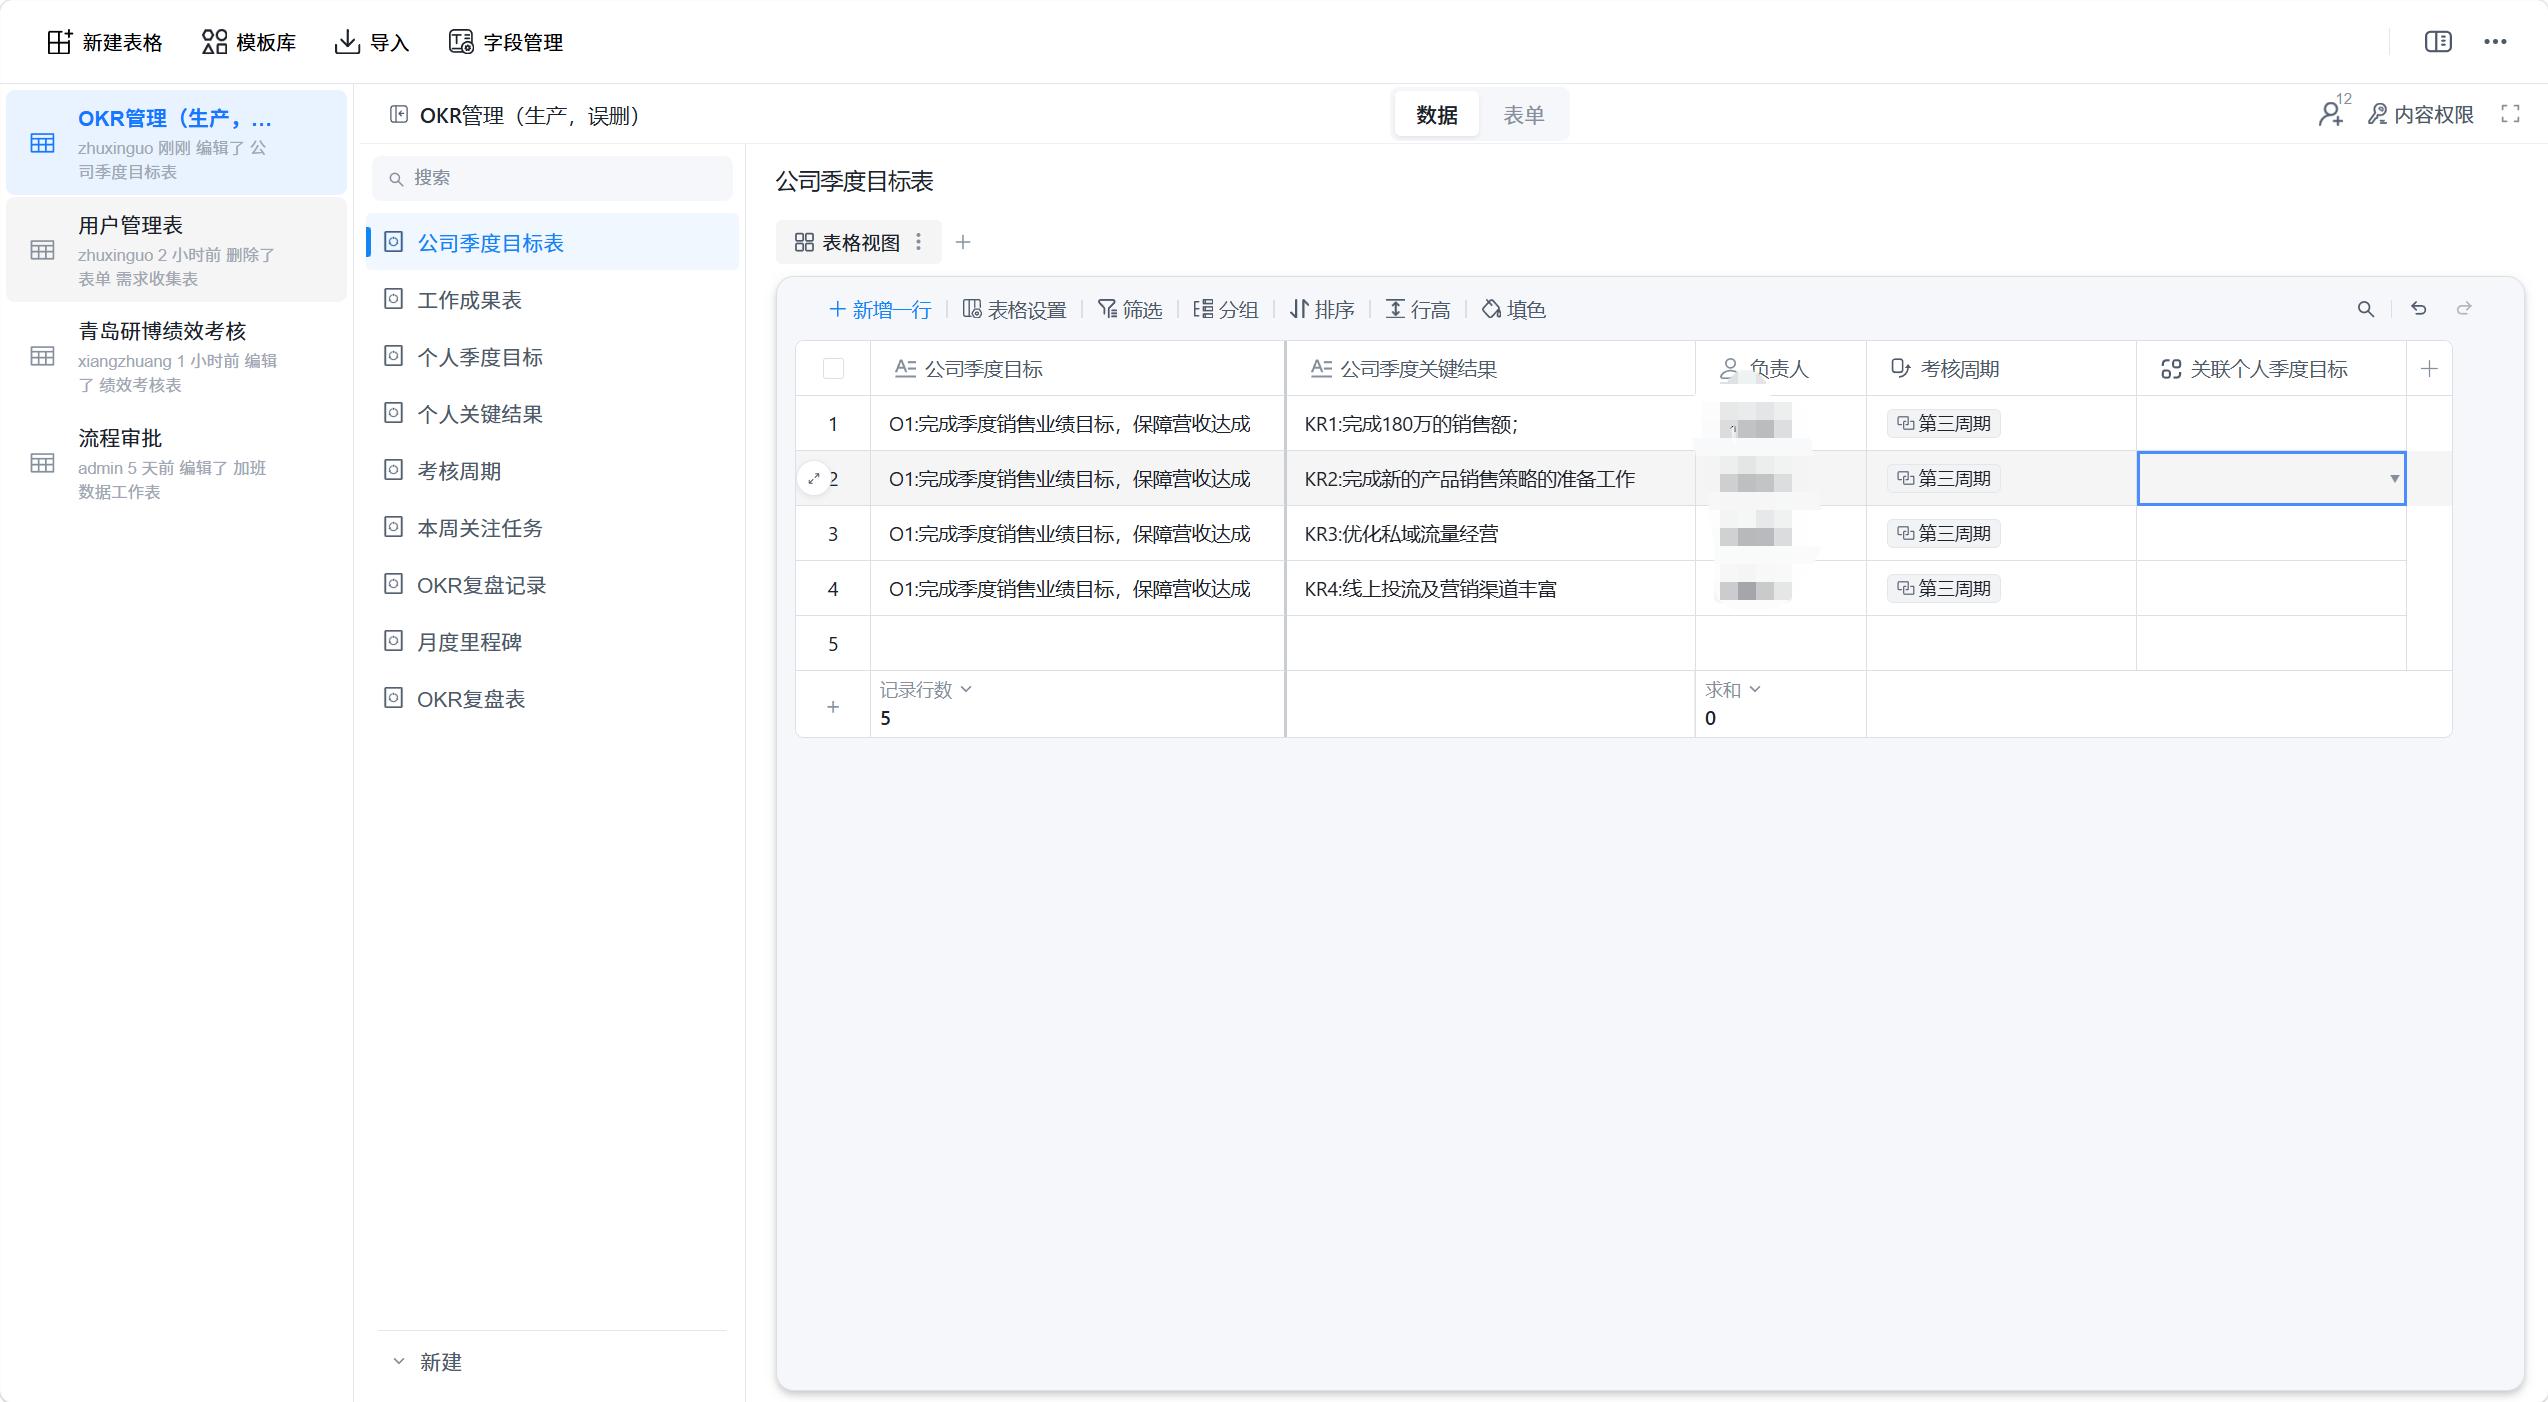Open 内容权限 content permissions
Image resolution: width=2548 pixels, height=1402 pixels.
point(2420,114)
